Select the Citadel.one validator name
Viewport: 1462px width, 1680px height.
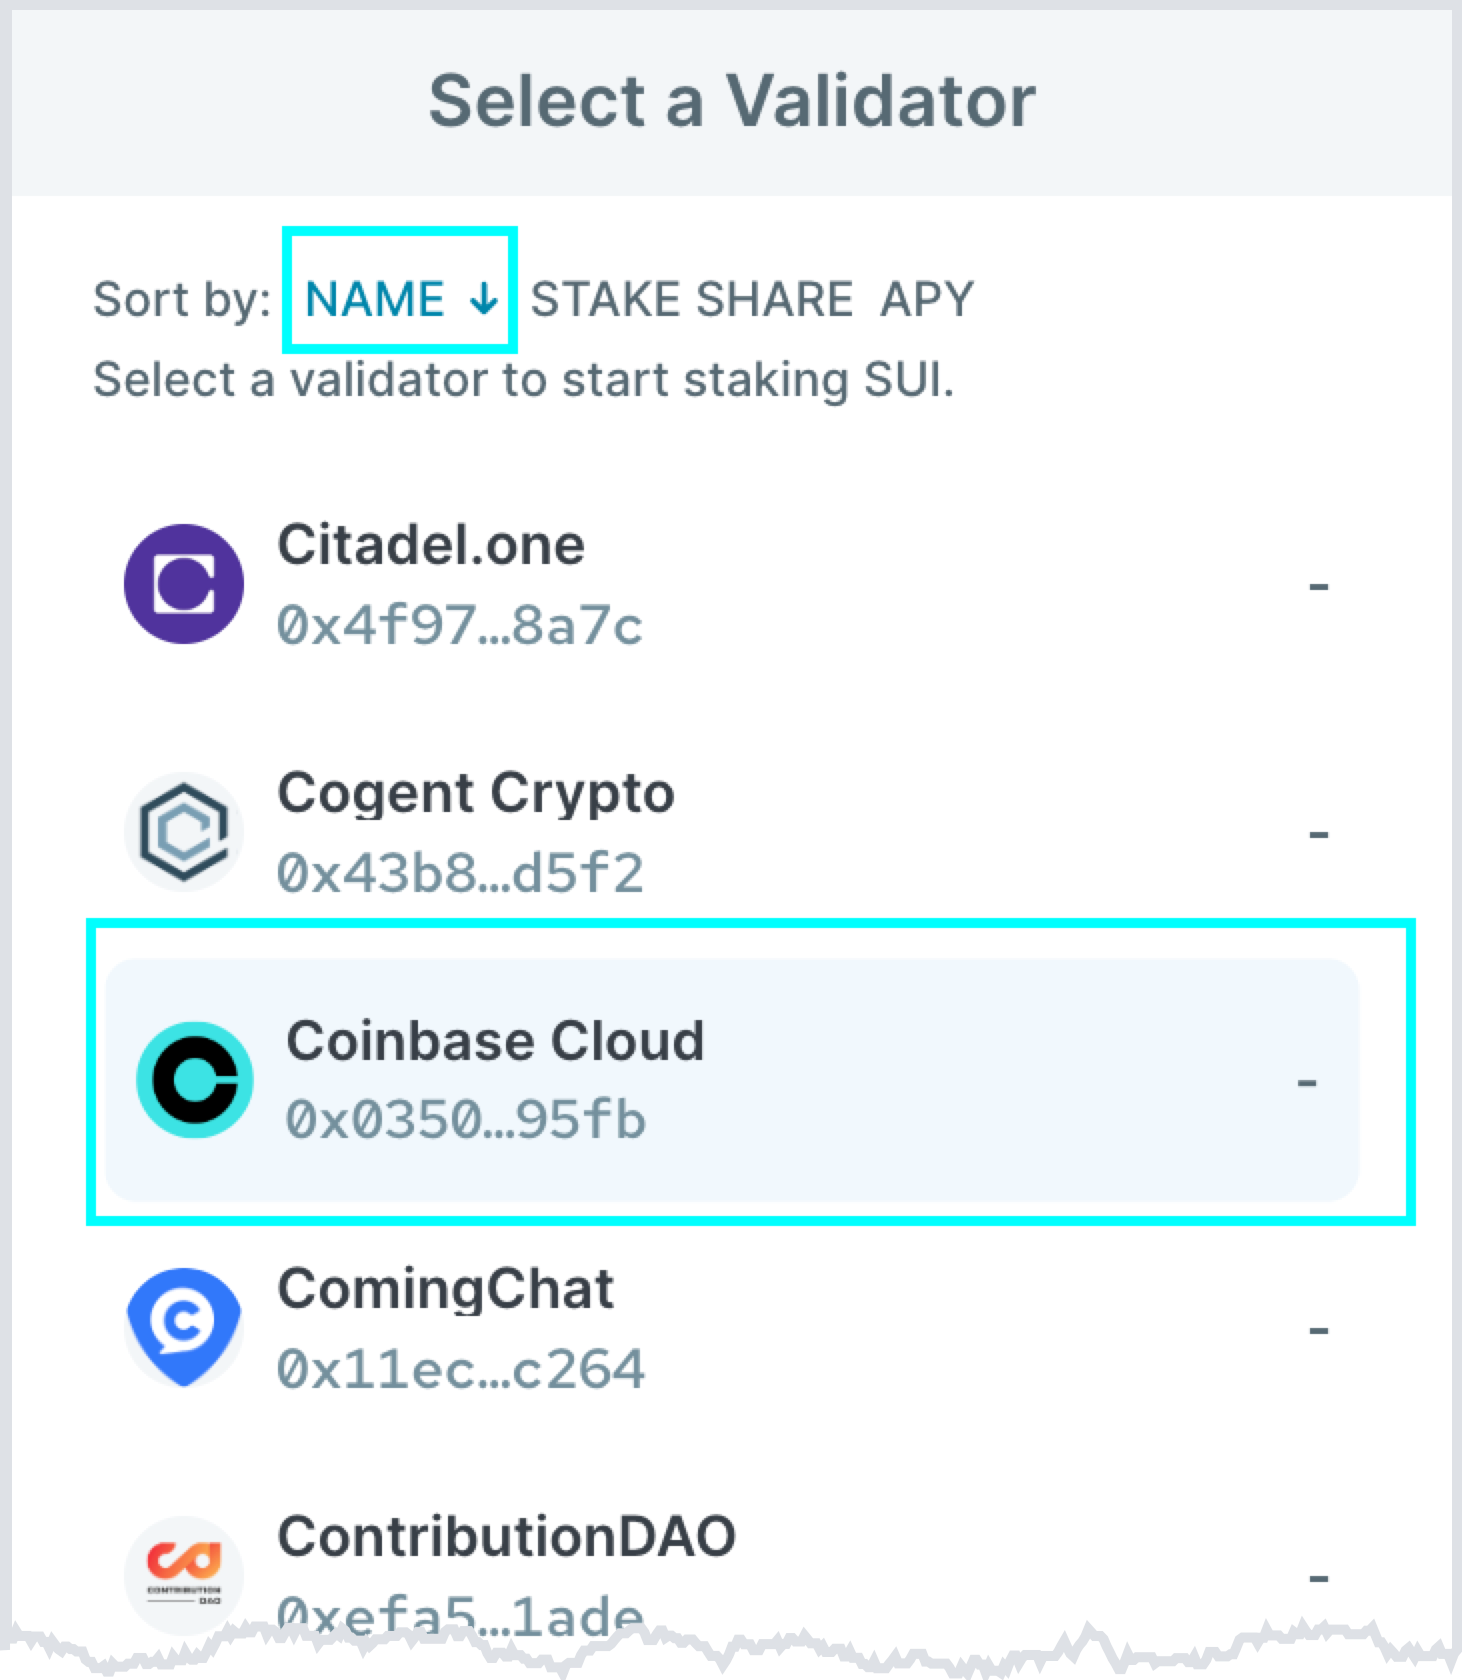431,545
